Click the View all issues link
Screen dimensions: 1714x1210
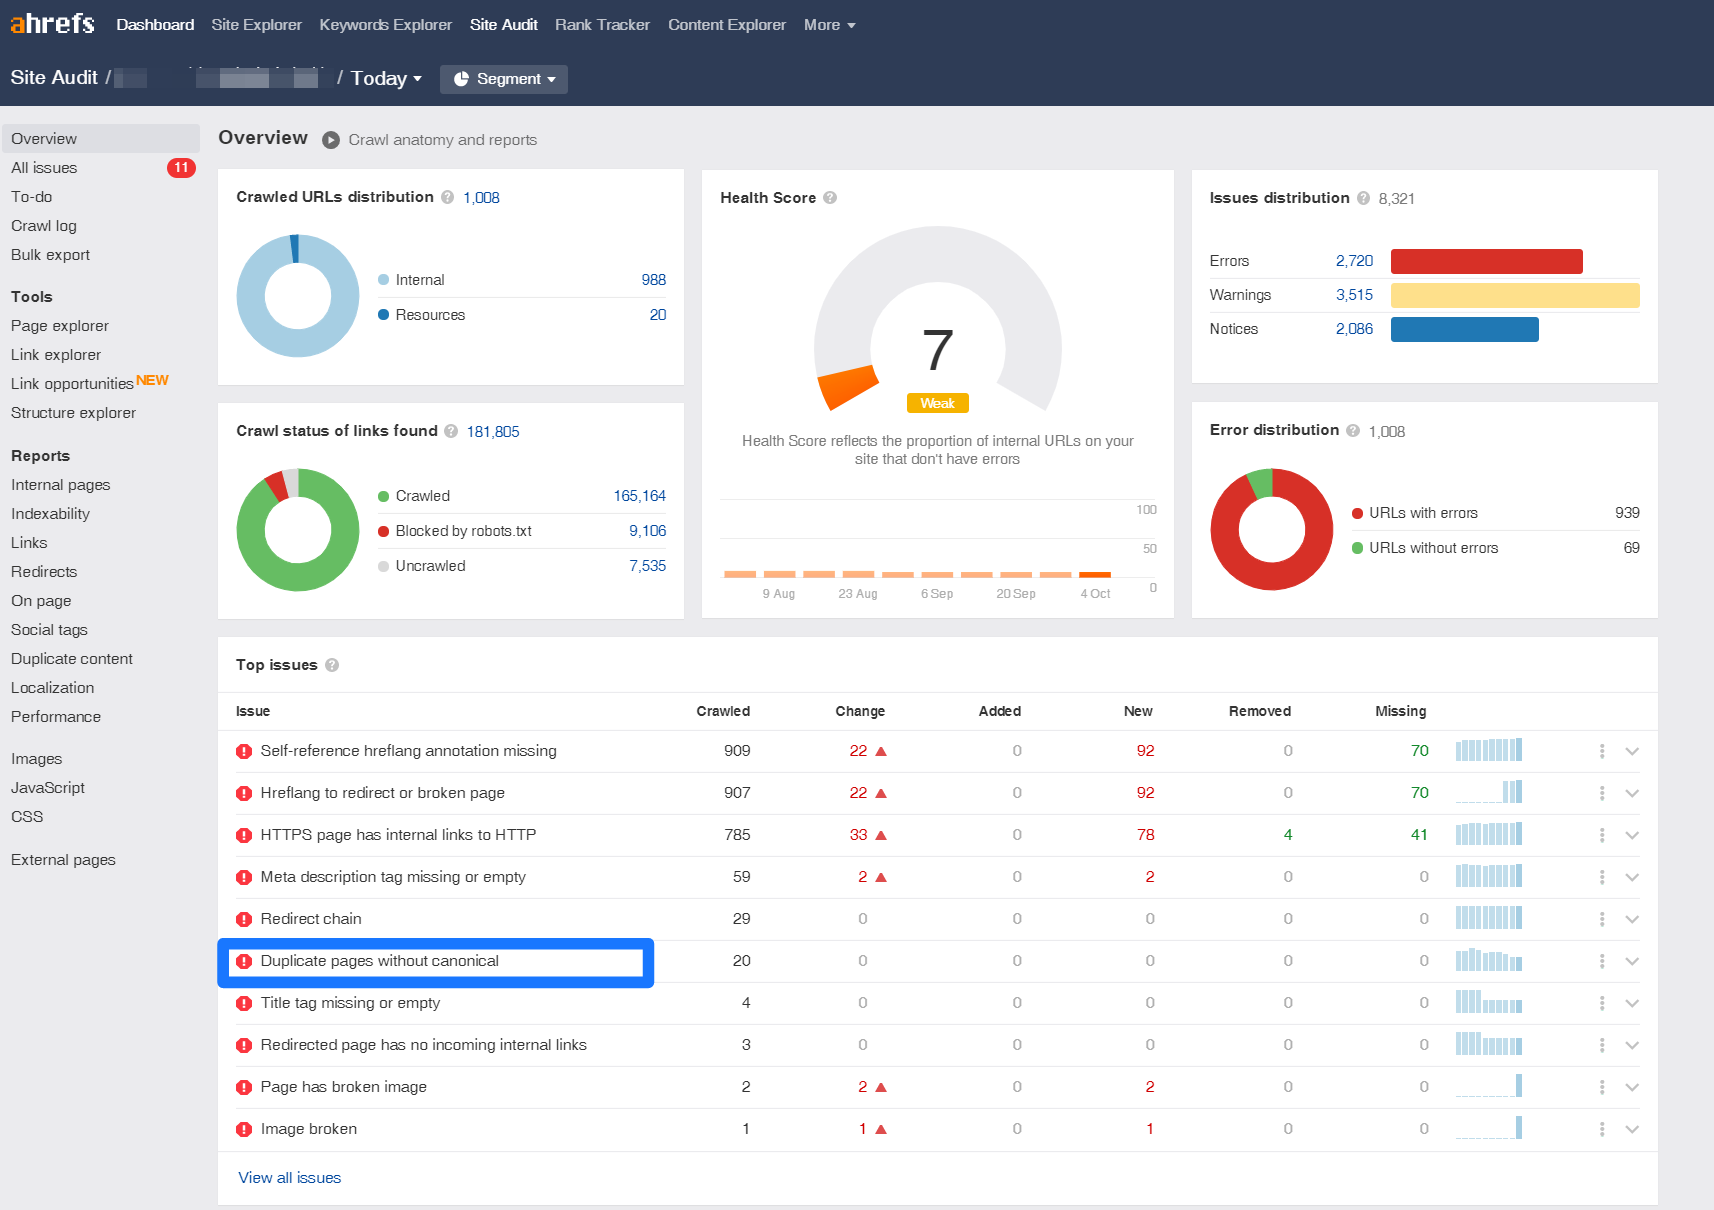click(289, 1178)
